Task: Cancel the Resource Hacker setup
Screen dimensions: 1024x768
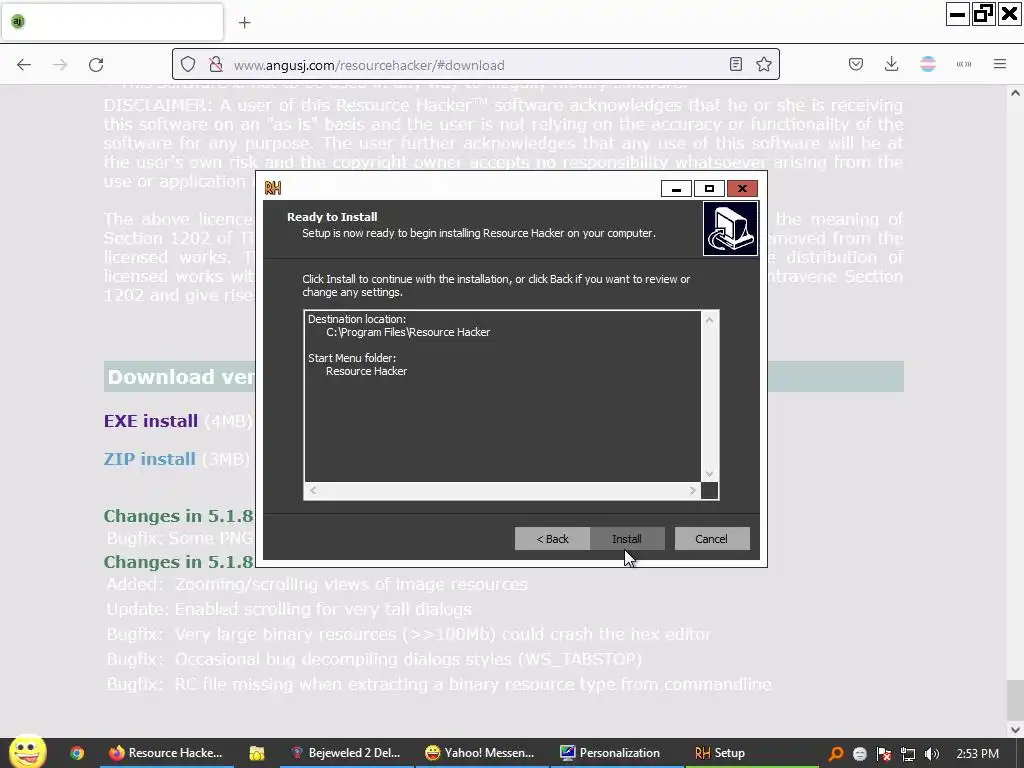Action: (x=712, y=539)
